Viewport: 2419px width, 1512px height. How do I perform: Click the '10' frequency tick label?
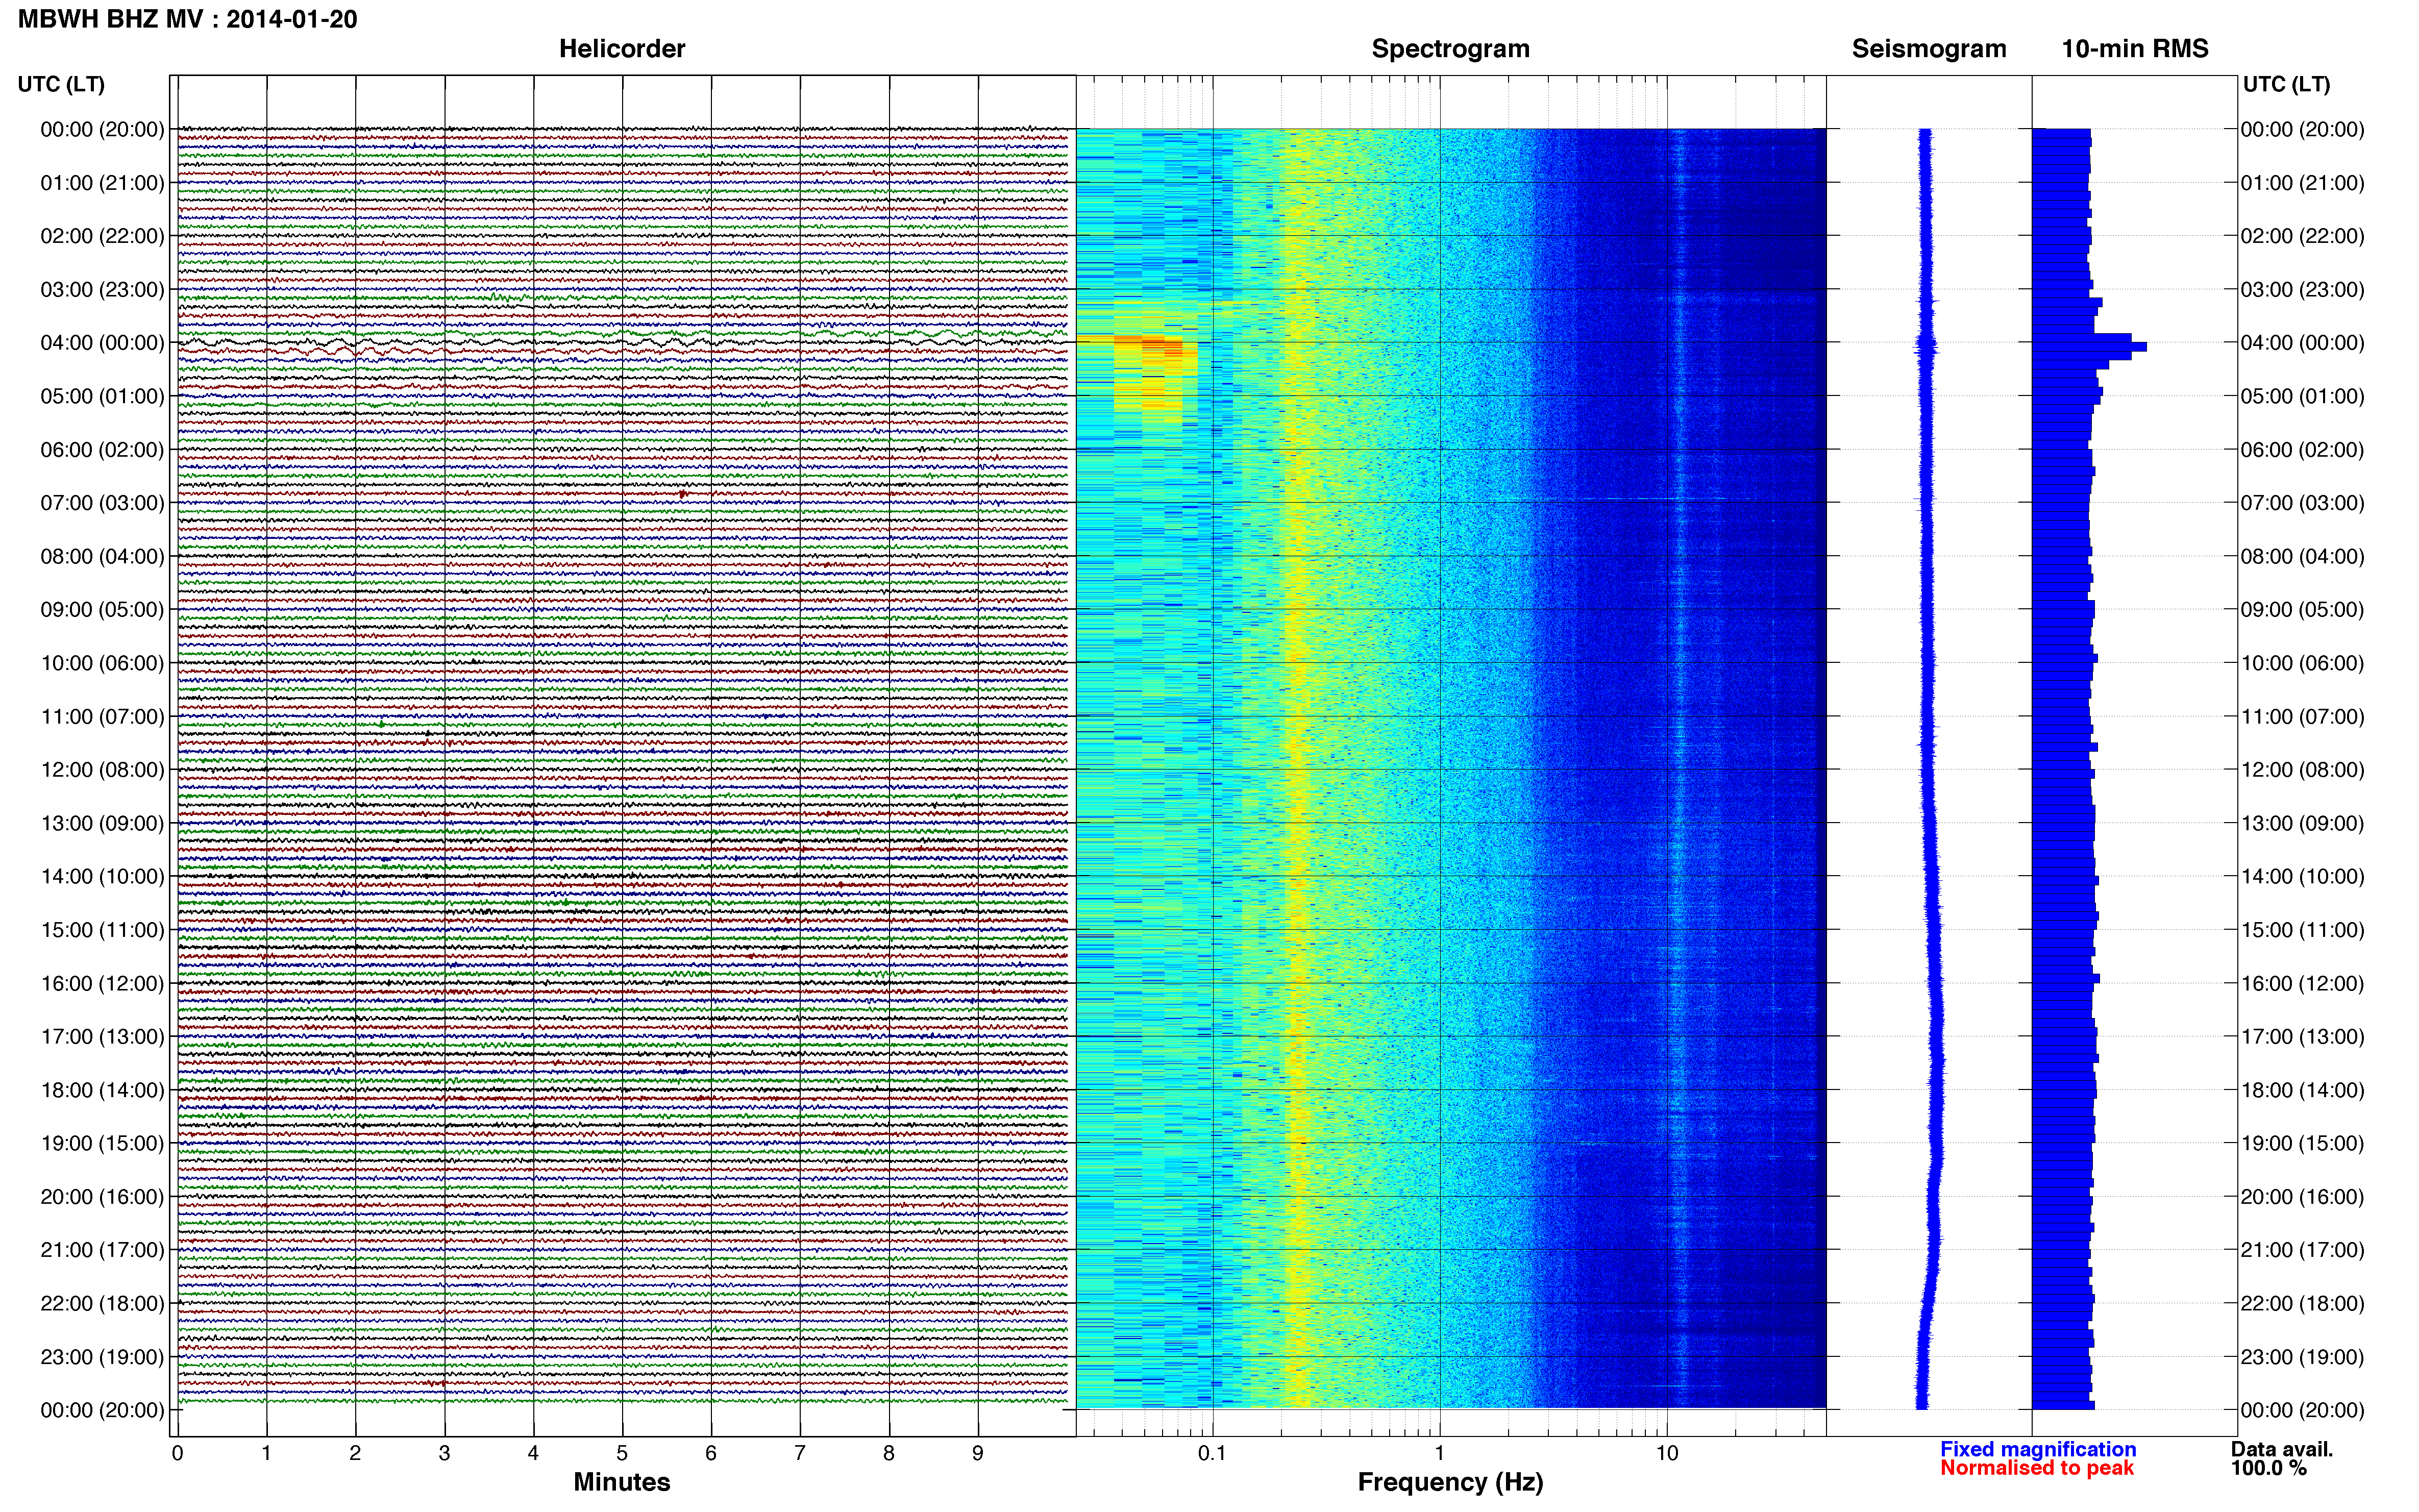coord(1666,1453)
